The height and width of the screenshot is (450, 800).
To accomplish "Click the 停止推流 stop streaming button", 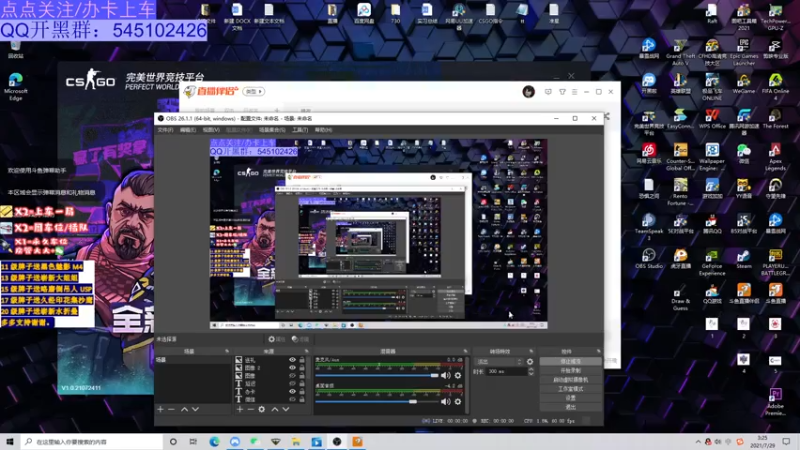I will coord(570,361).
